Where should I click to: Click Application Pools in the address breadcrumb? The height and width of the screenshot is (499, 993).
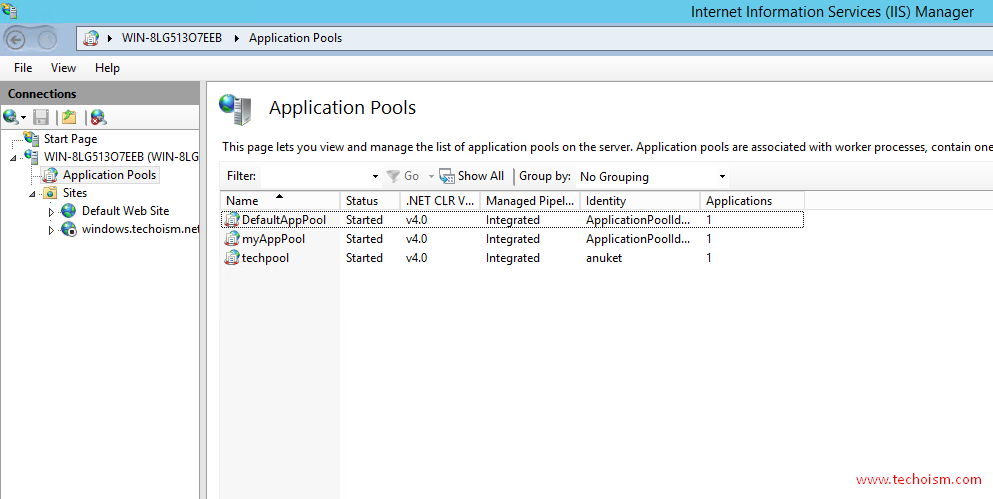(x=295, y=38)
